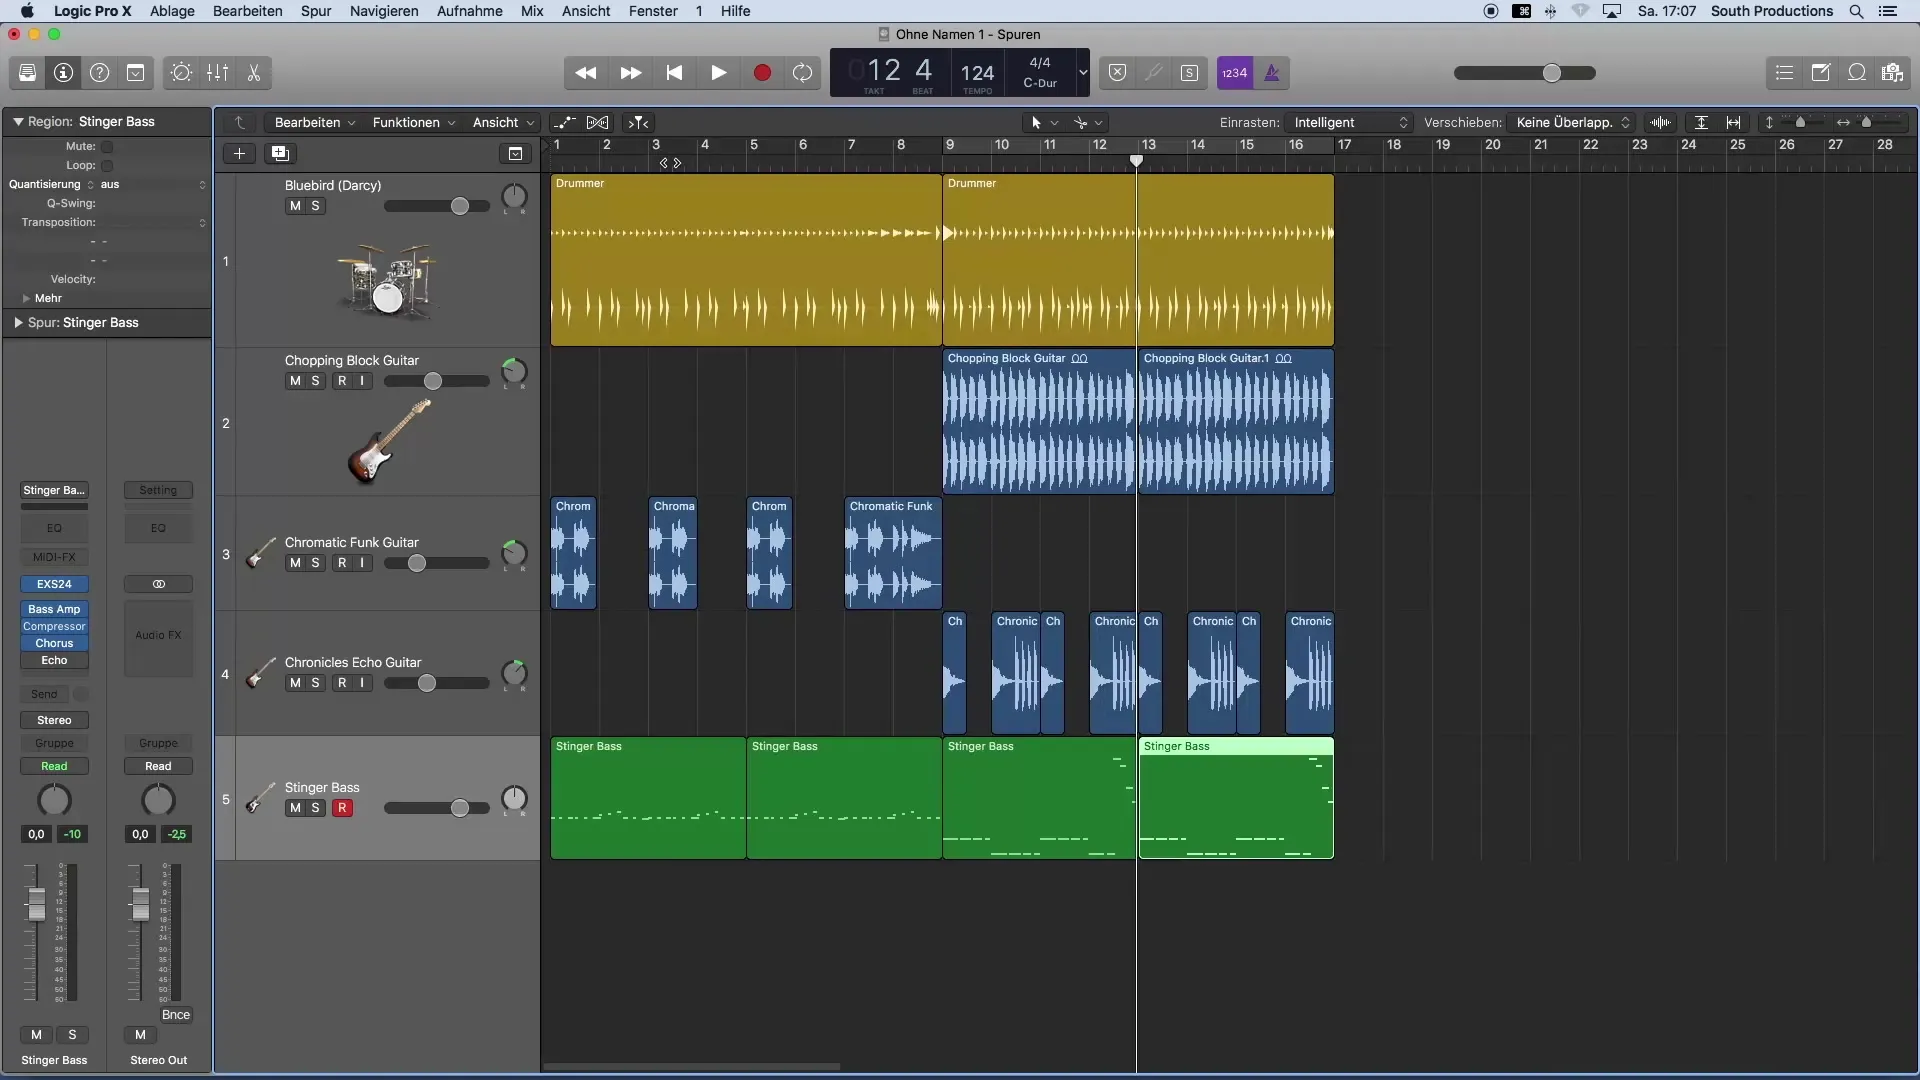This screenshot has height=1080, width=1920.
Task: Toggle the Loop checkbox in Region inspector
Action: tap(107, 166)
